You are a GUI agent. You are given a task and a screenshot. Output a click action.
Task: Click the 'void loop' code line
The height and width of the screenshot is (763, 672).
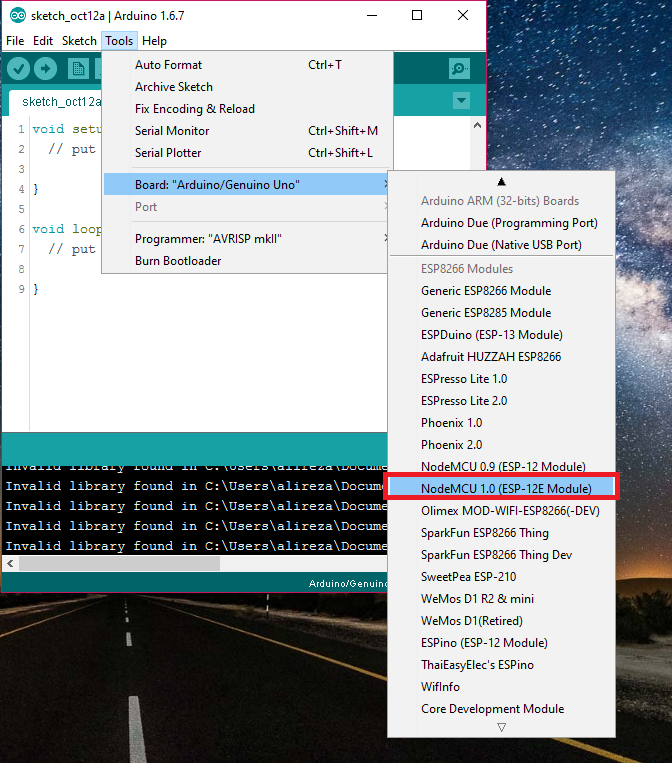(x=67, y=229)
